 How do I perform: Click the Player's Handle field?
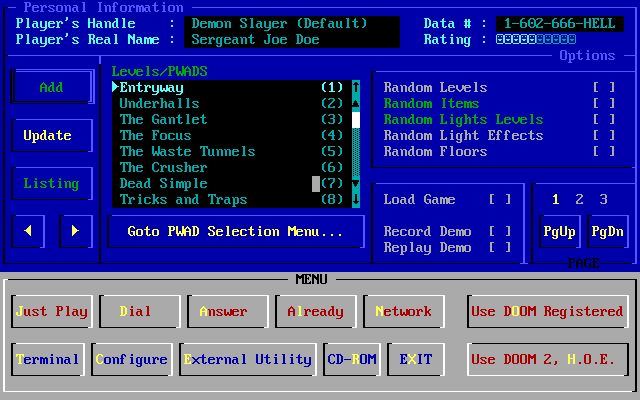click(x=292, y=24)
